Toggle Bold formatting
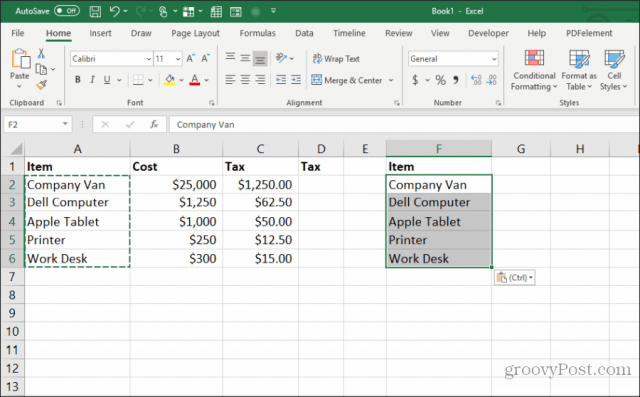The height and width of the screenshot is (397, 640). (78, 80)
